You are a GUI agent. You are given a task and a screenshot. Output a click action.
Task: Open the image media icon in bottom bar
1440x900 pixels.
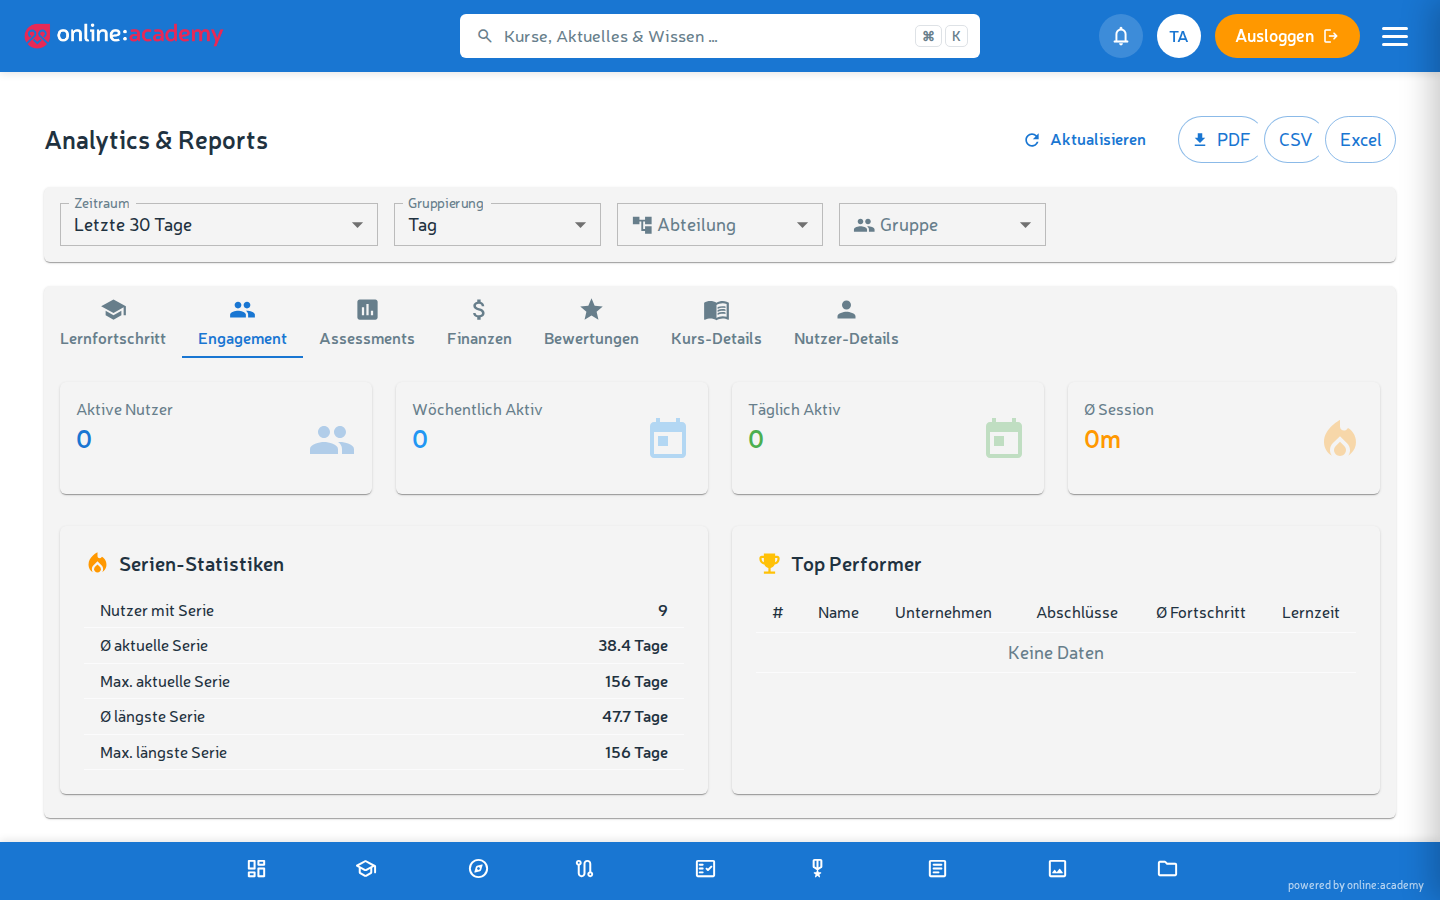[1057, 869]
